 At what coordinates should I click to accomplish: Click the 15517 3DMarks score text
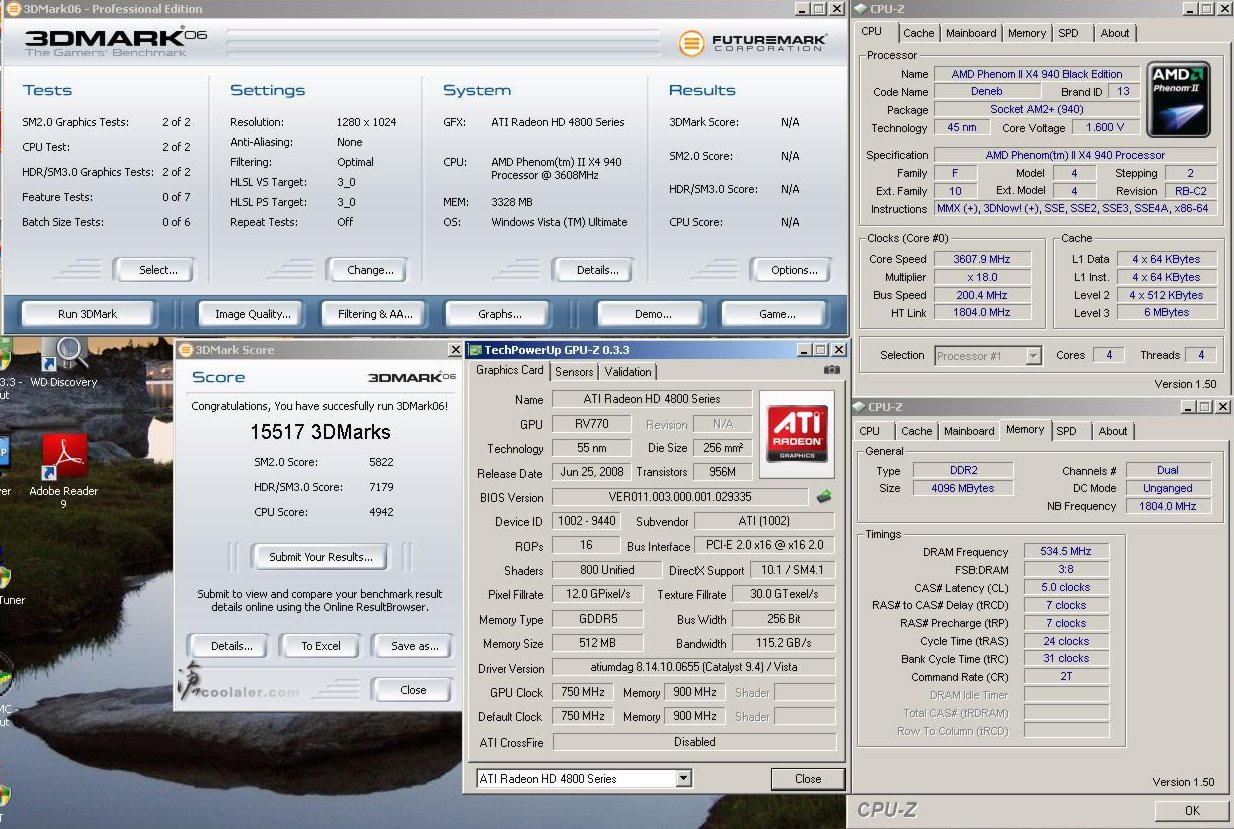click(320, 432)
